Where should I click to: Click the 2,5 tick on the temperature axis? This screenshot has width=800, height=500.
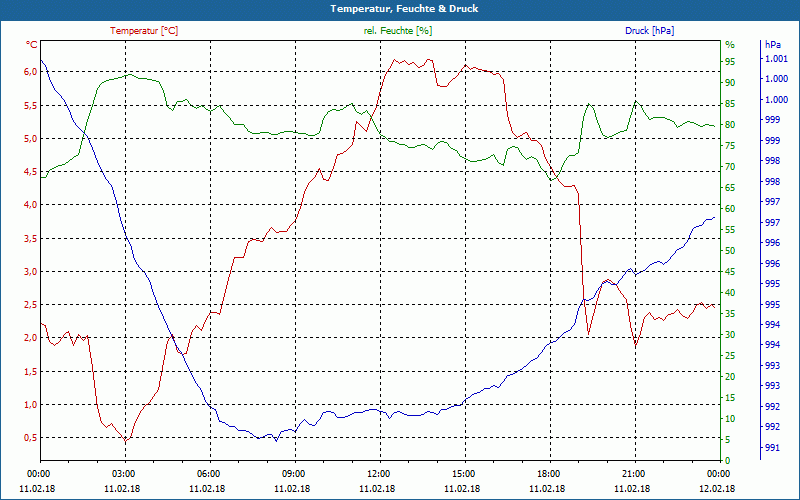click(x=31, y=305)
